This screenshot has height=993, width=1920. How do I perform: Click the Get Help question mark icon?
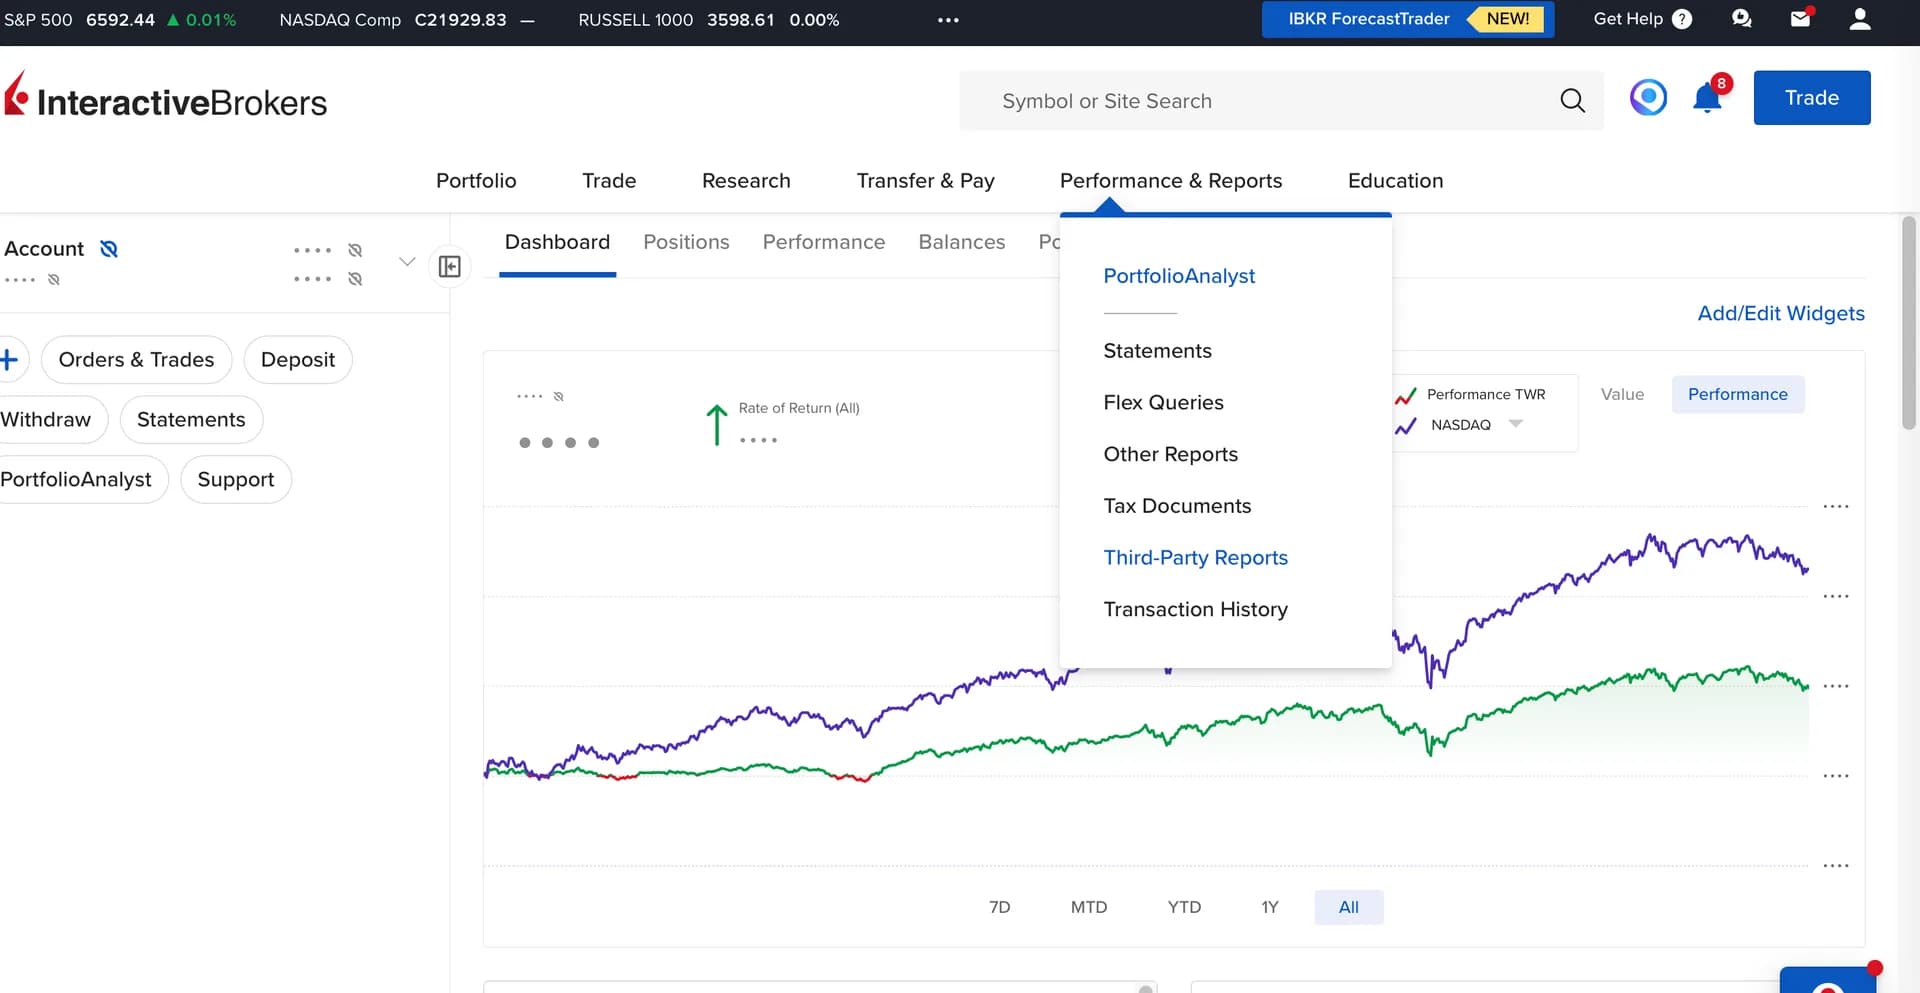pos(1682,19)
